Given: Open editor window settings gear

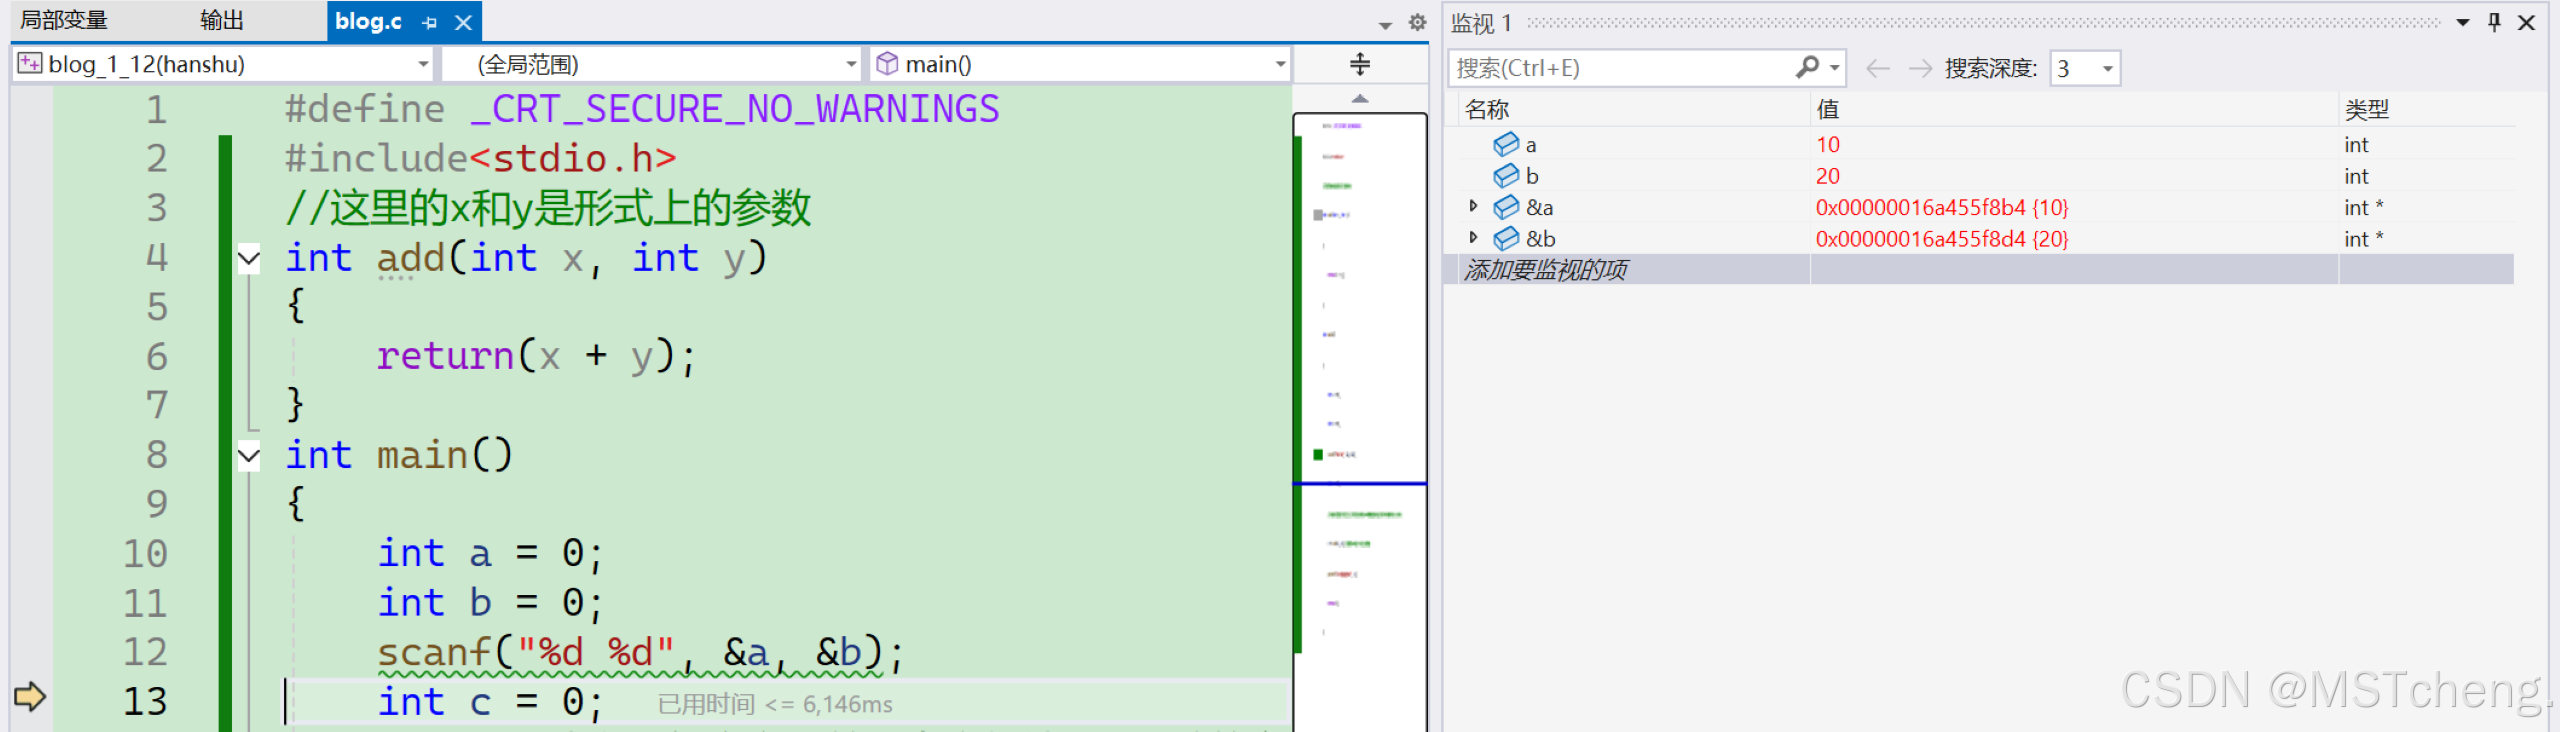Looking at the screenshot, I should [1417, 22].
